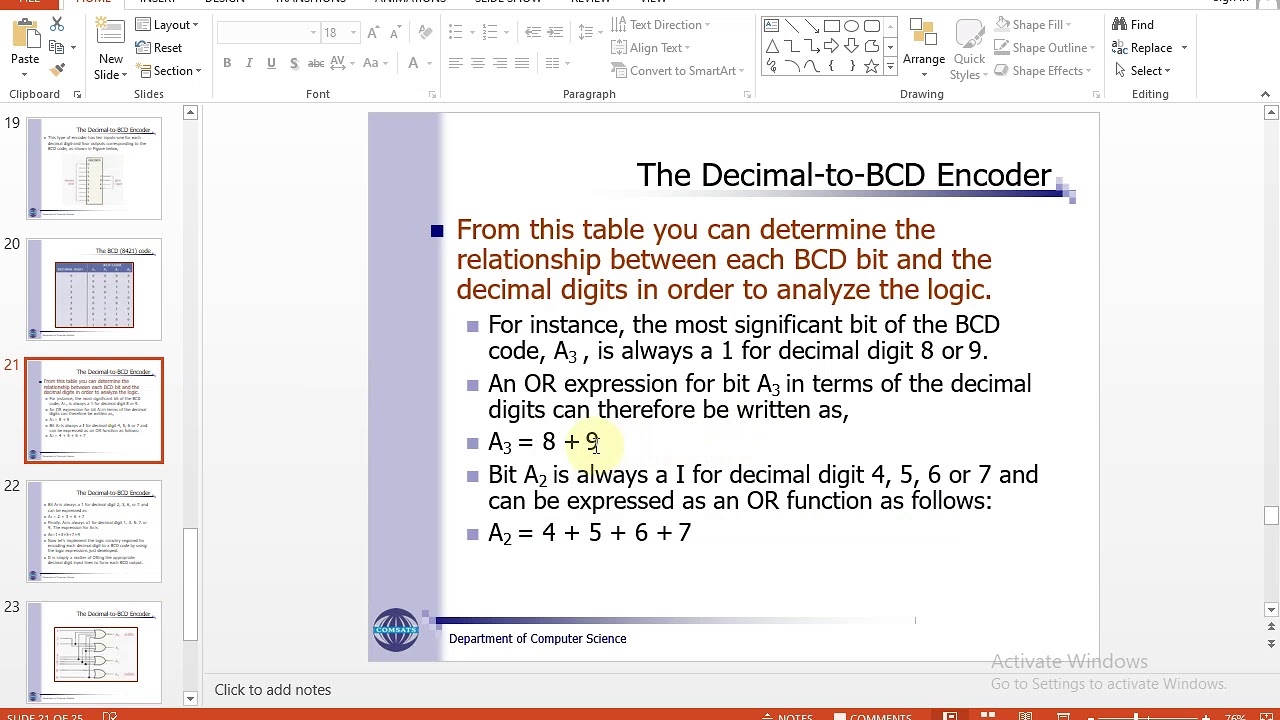Open Quick Styles gallery
The width and height of the screenshot is (1280, 720).
click(969, 49)
